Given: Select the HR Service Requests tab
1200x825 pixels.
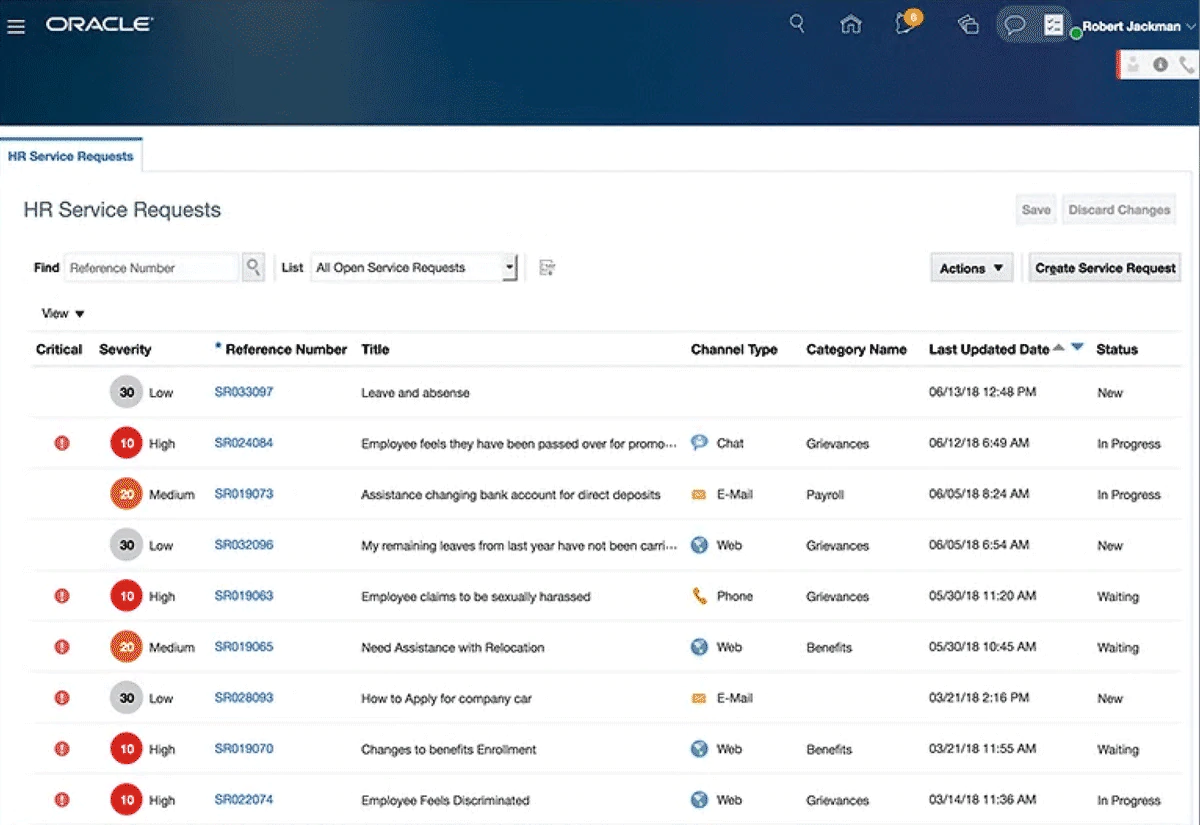Looking at the screenshot, I should click(x=70, y=157).
